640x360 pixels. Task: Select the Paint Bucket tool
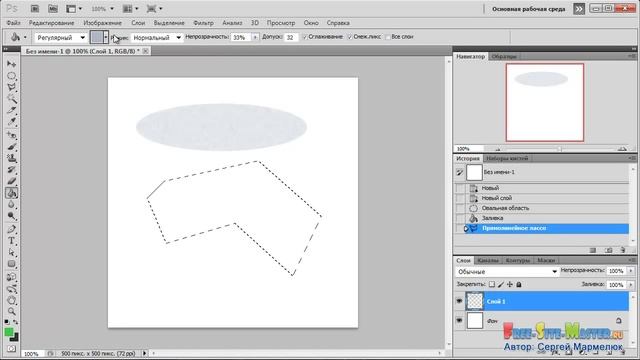(x=11, y=193)
